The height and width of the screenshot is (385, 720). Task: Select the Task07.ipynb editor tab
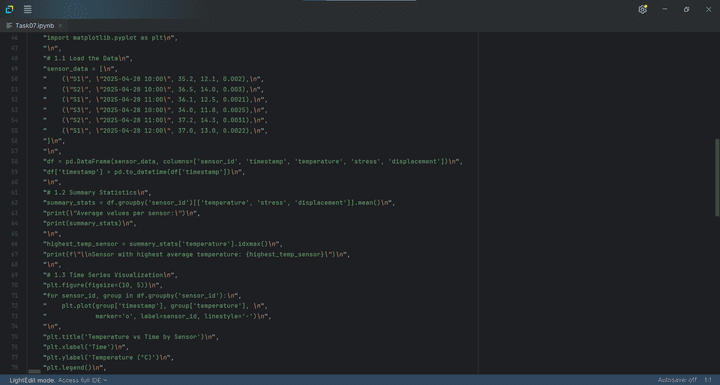(x=34, y=26)
